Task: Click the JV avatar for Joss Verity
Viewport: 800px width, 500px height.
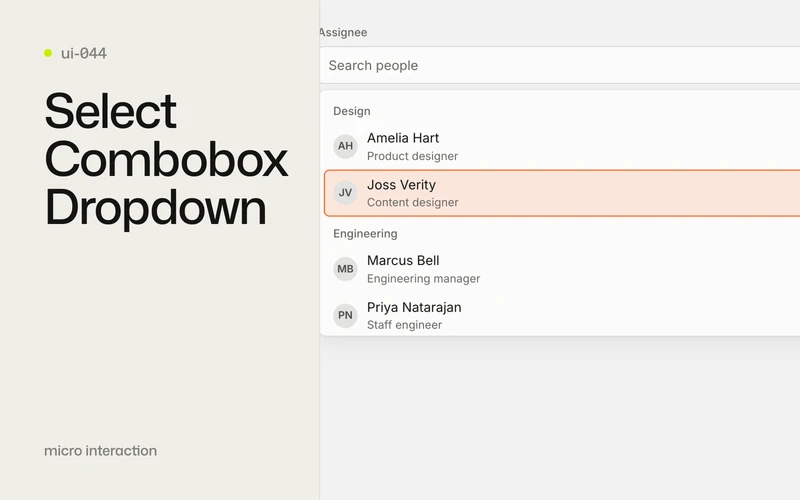Action: point(345,193)
